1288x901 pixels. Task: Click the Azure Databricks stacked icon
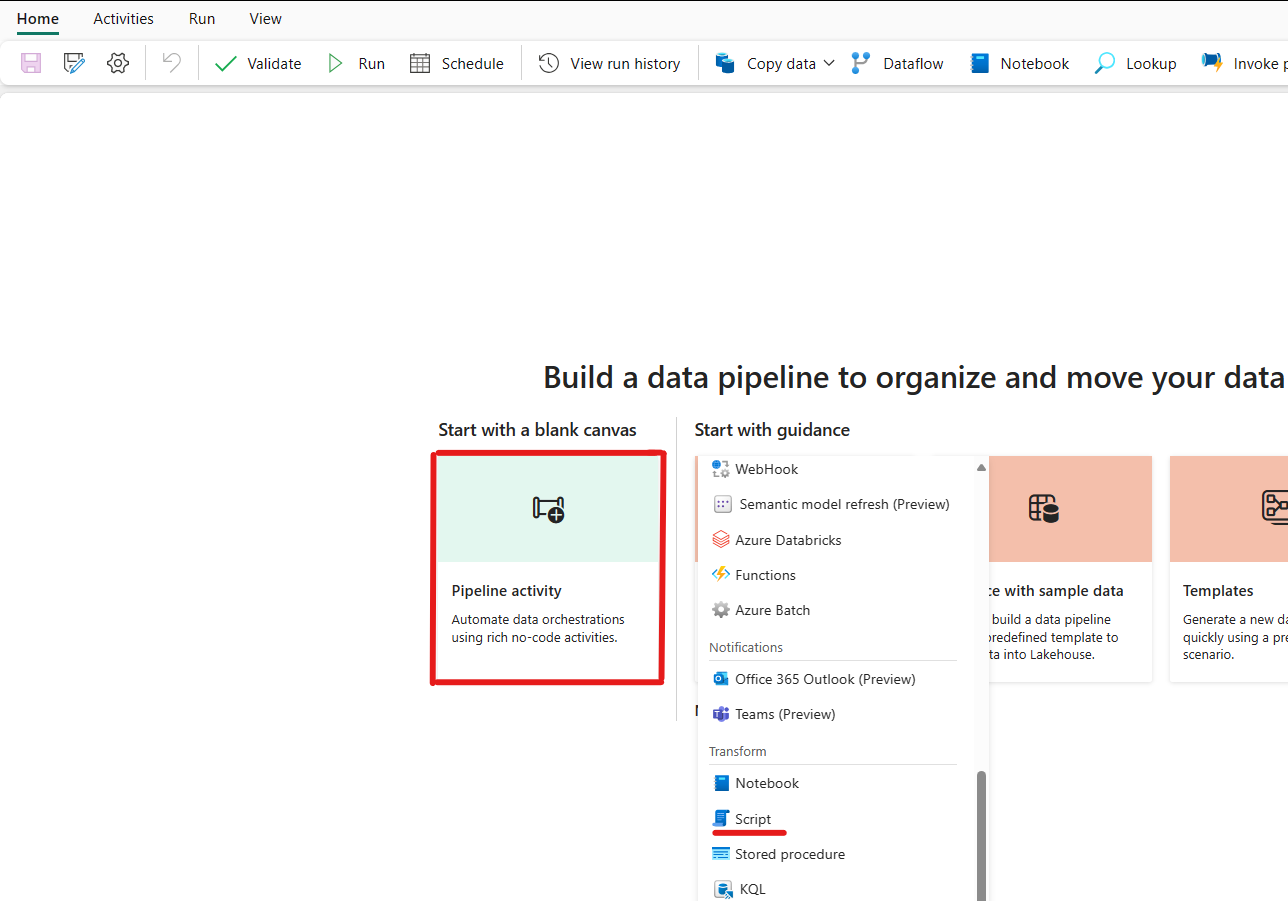pyautogui.click(x=721, y=540)
